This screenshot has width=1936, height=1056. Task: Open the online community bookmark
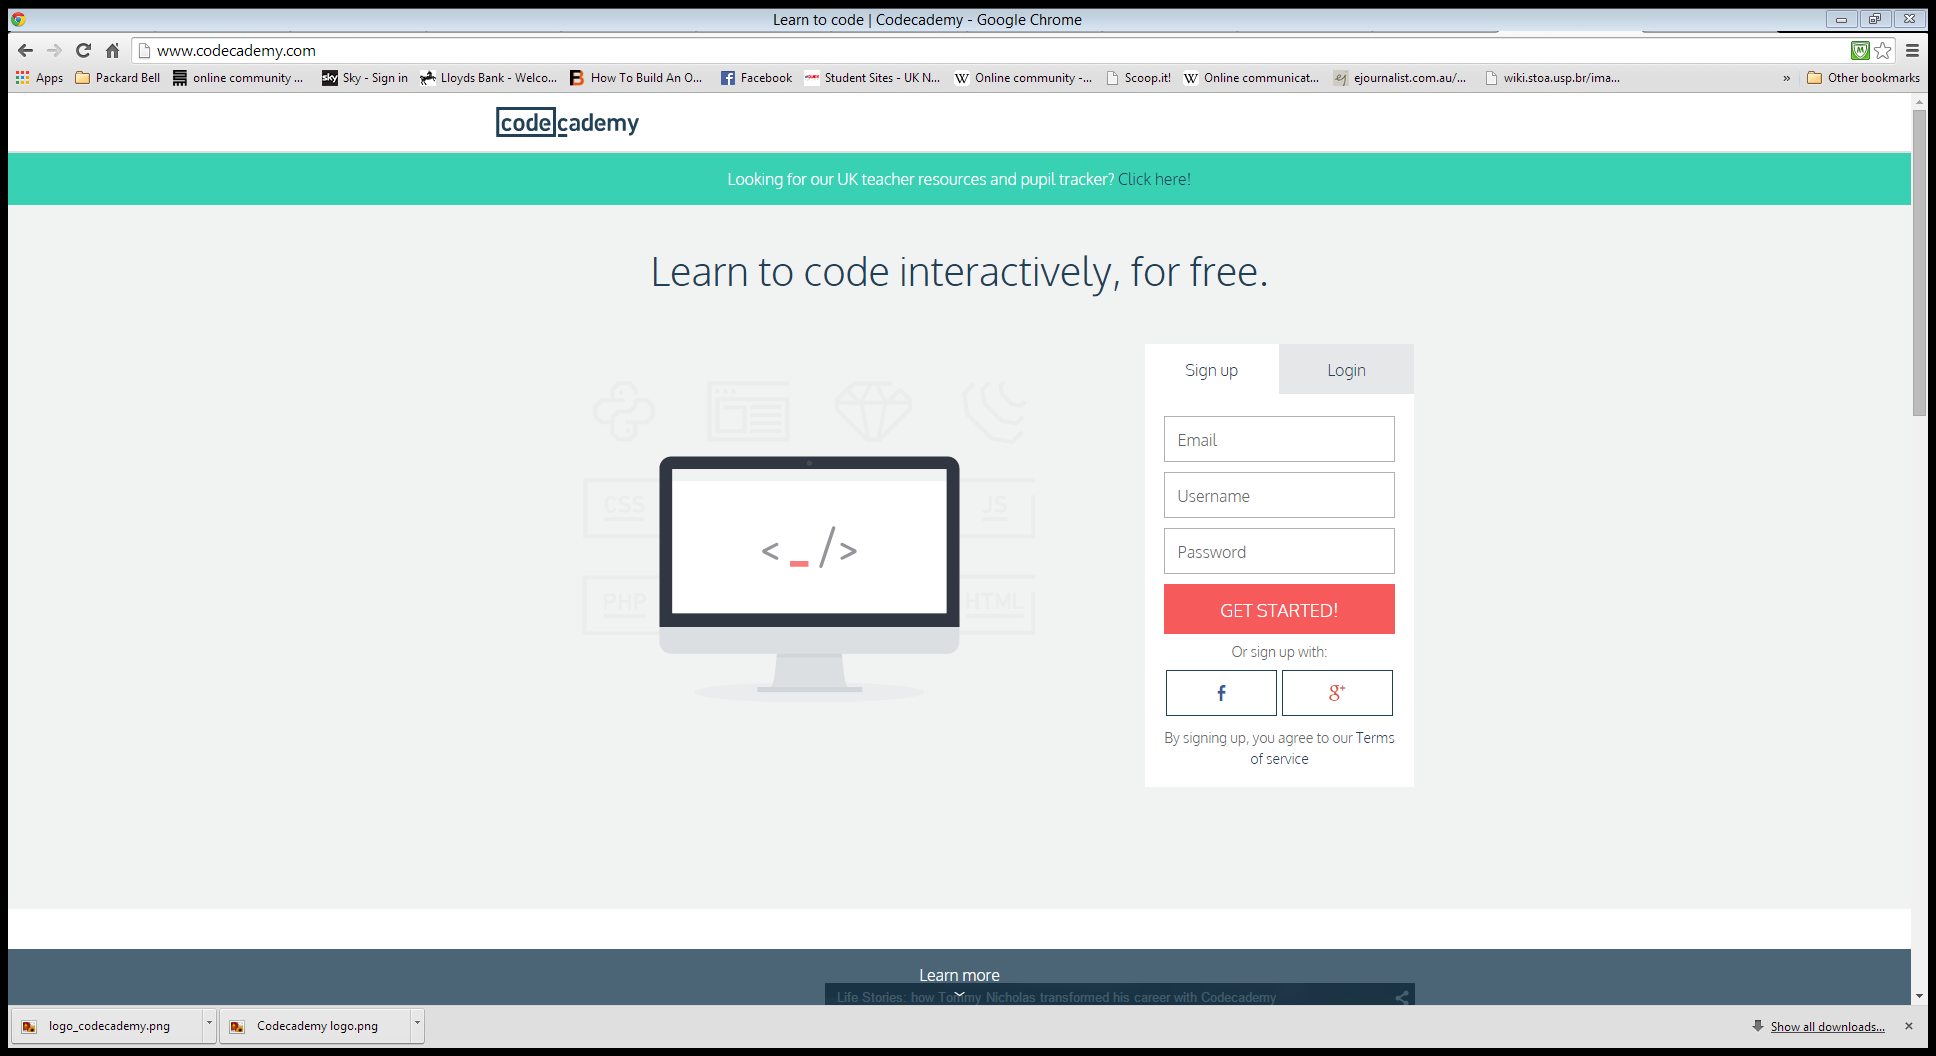[x=238, y=78]
